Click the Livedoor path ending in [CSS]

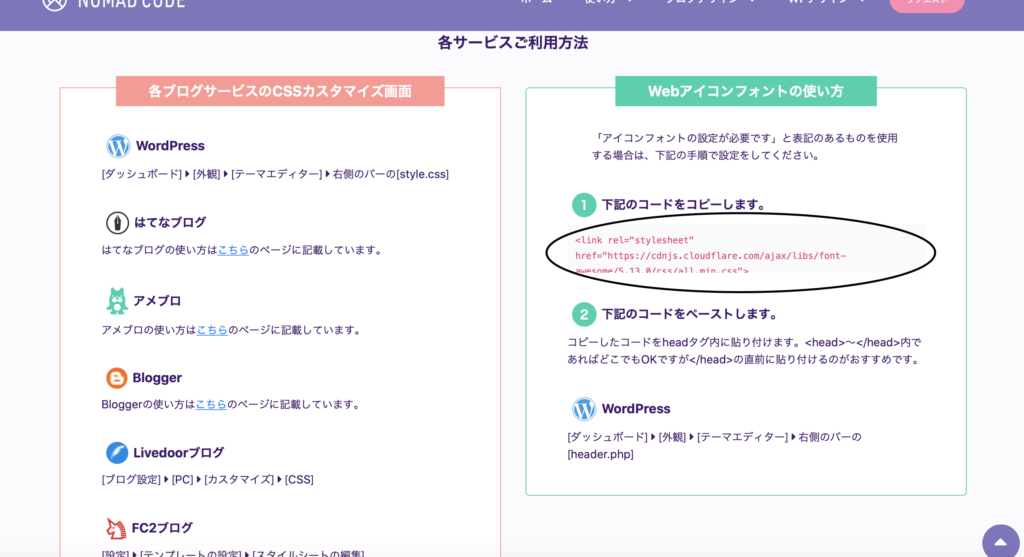(x=208, y=480)
